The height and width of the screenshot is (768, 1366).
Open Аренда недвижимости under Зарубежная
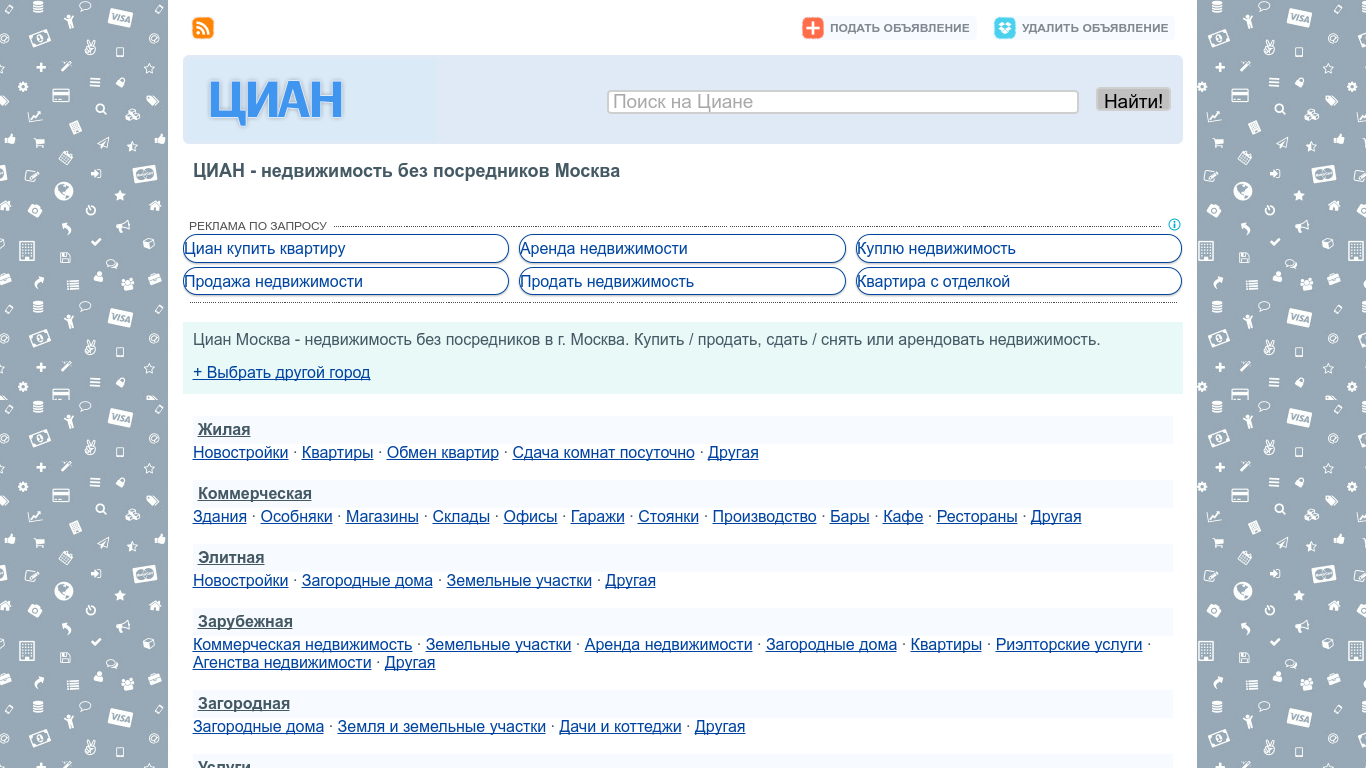(668, 645)
